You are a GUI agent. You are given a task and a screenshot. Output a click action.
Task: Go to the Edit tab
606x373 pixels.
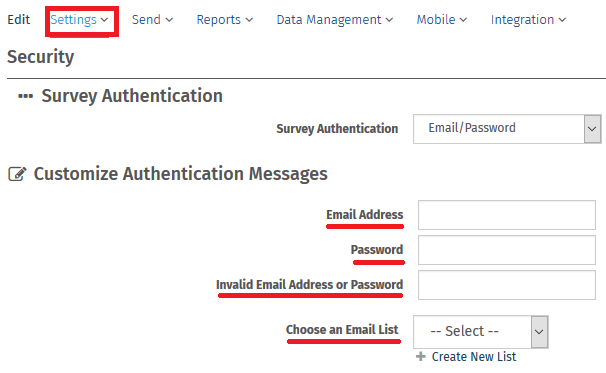click(x=19, y=20)
